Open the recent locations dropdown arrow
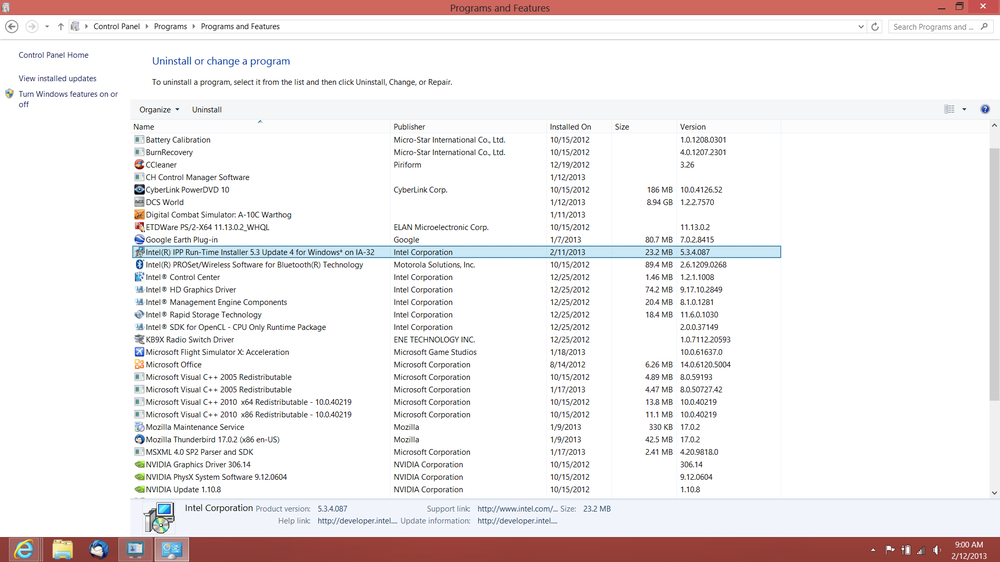The height and width of the screenshot is (562, 1000). coord(47,27)
